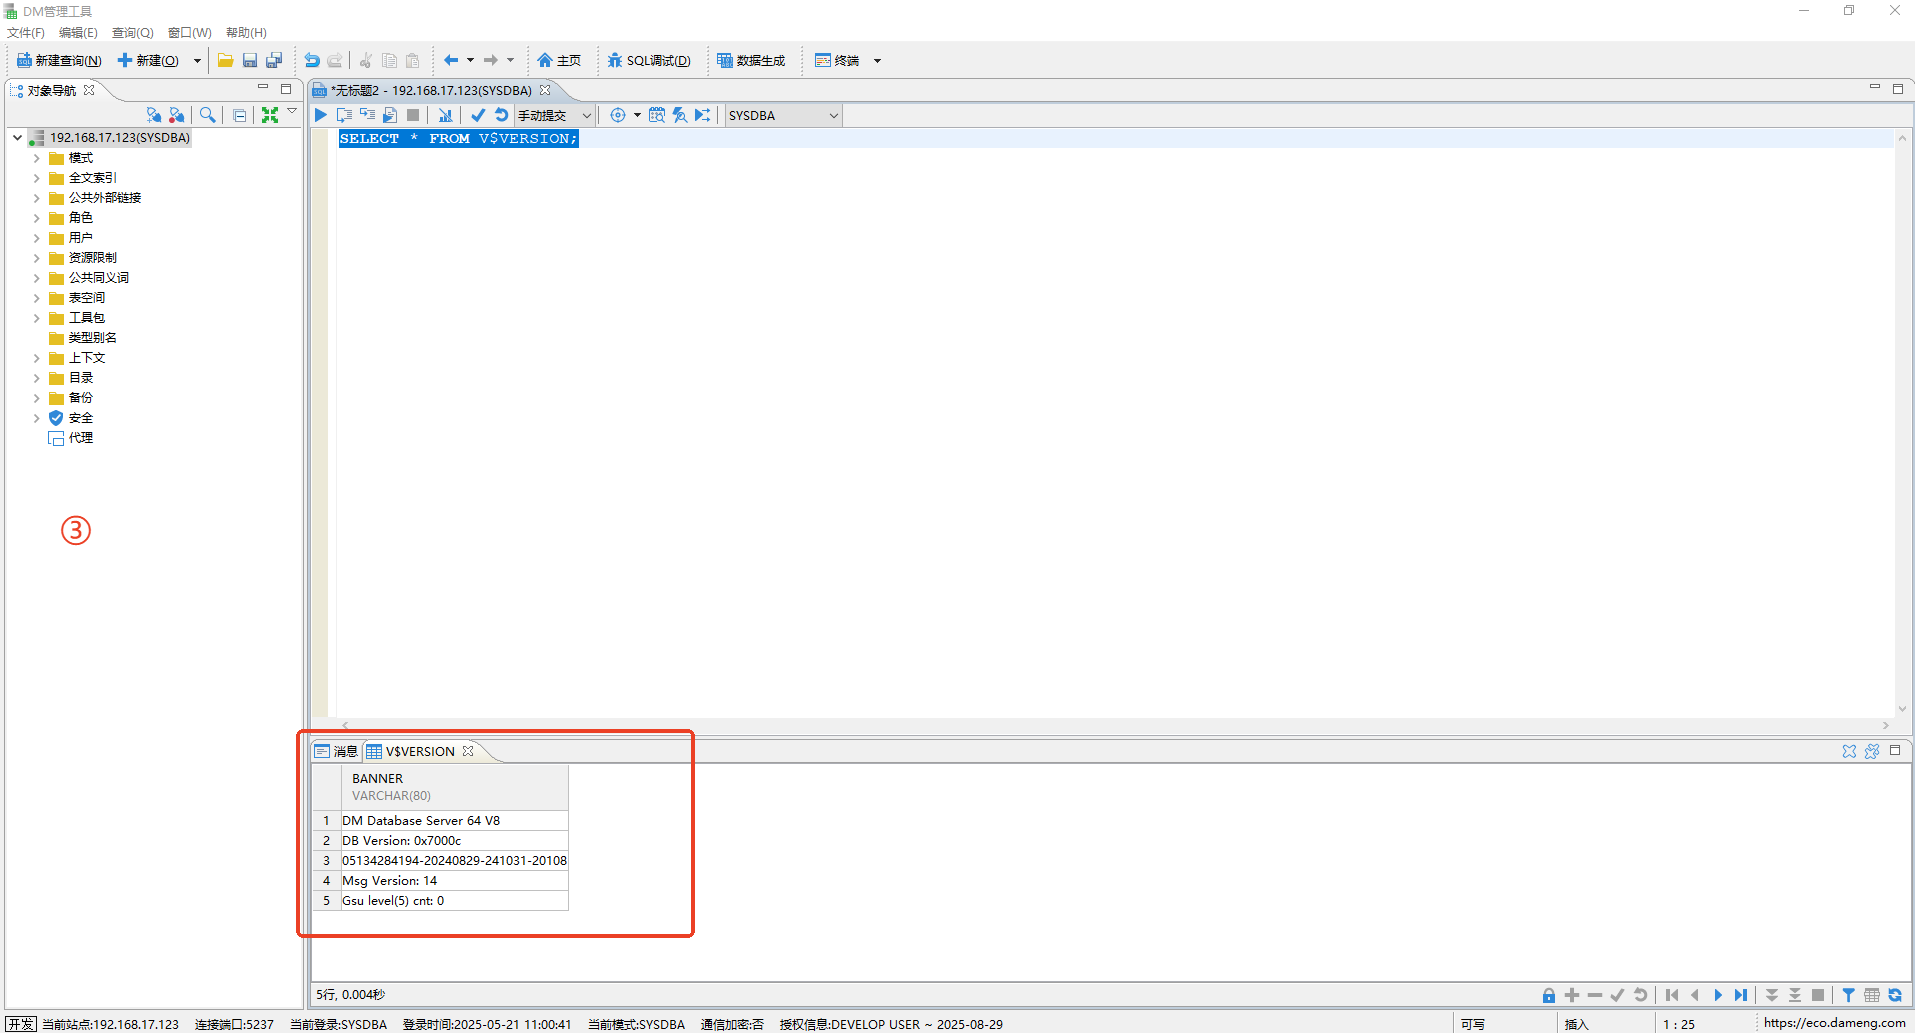Go to last page of results
This screenshot has width=1915, height=1033.
click(1741, 995)
